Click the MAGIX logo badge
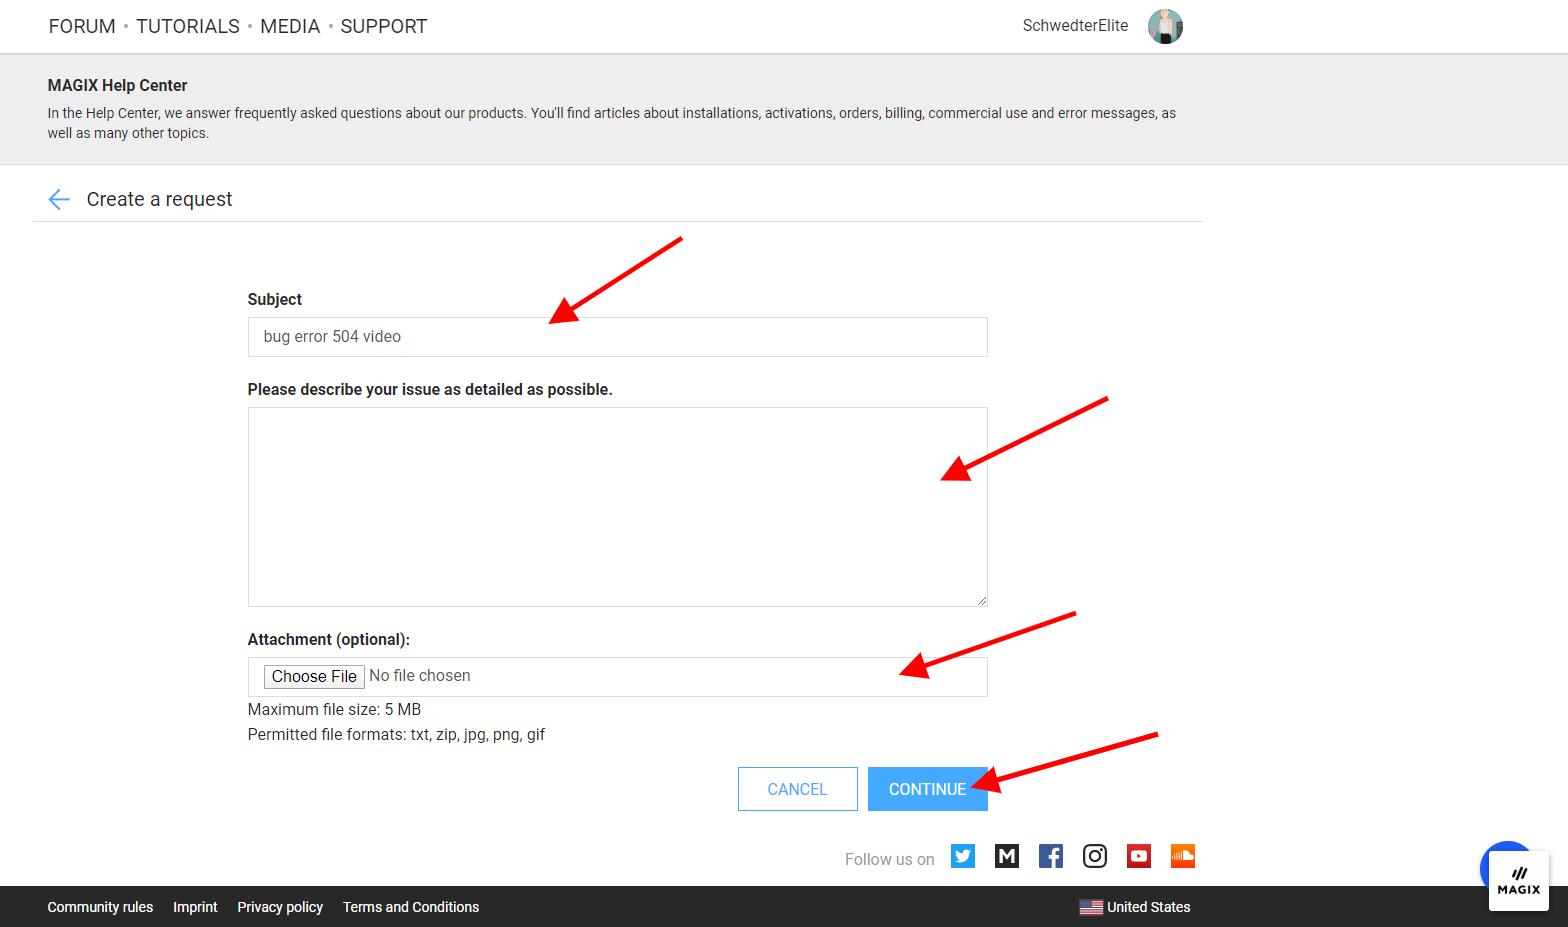Image resolution: width=1568 pixels, height=927 pixels. [x=1519, y=880]
